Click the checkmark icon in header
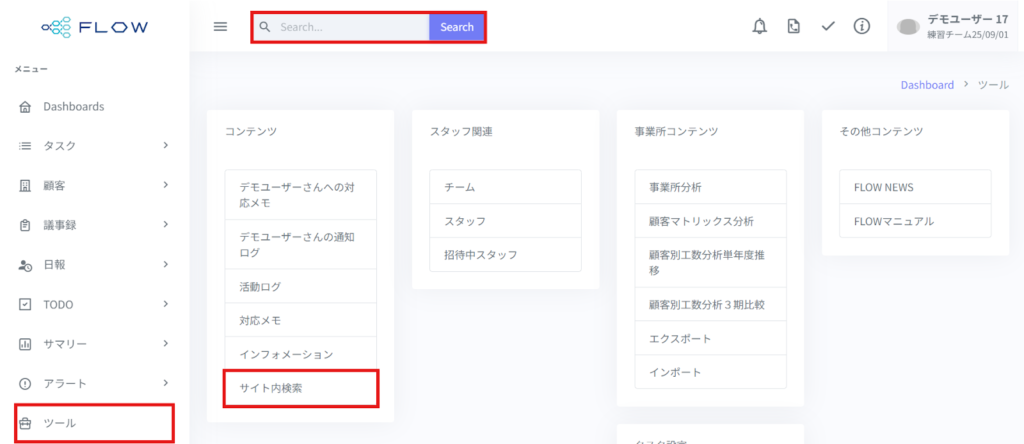 pos(828,27)
